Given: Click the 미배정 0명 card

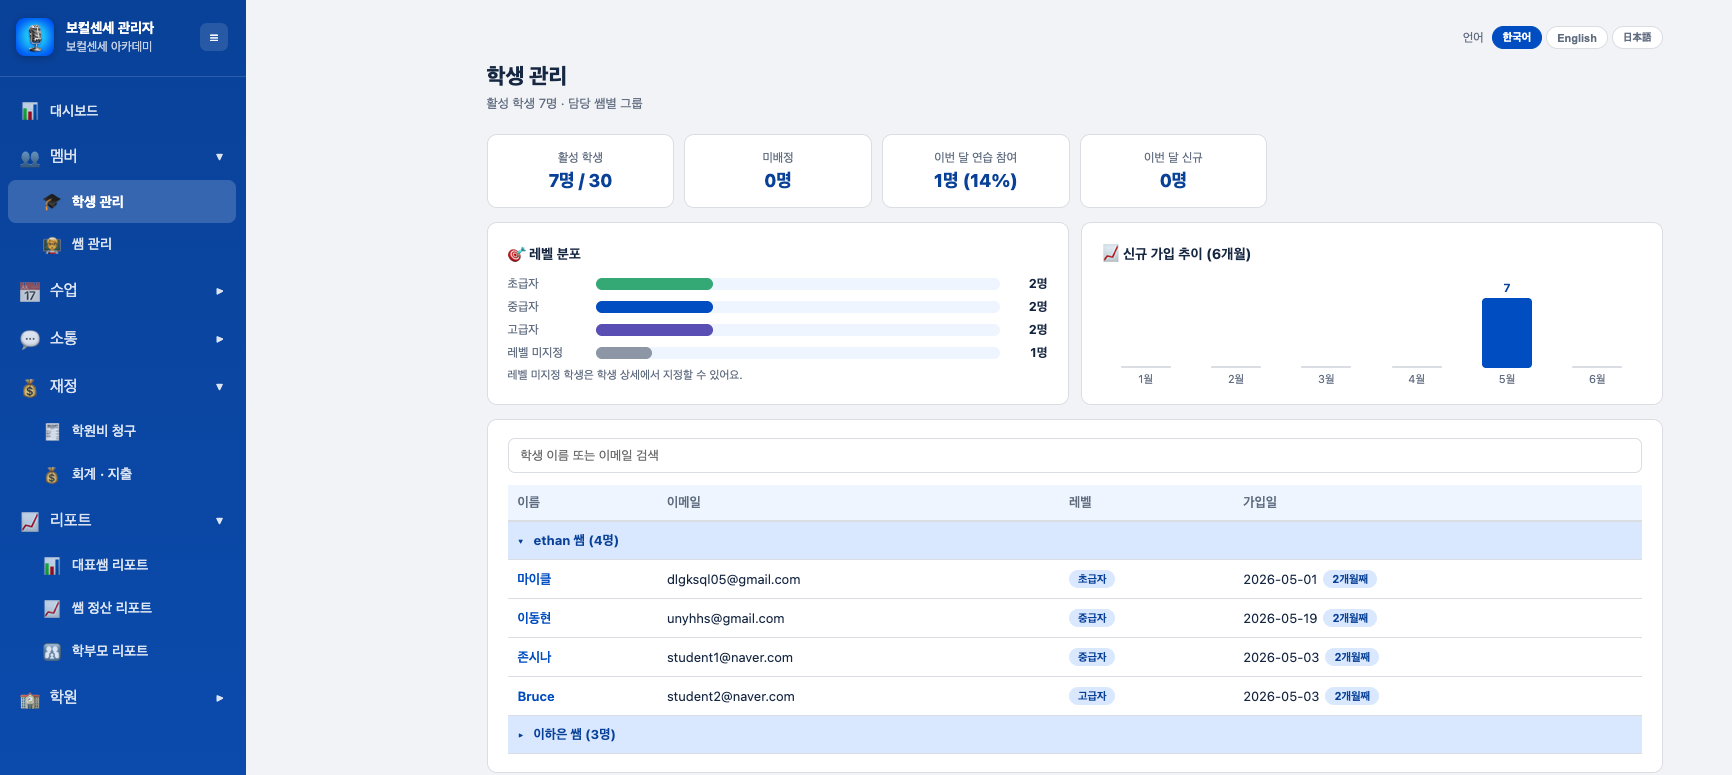Looking at the screenshot, I should [778, 171].
